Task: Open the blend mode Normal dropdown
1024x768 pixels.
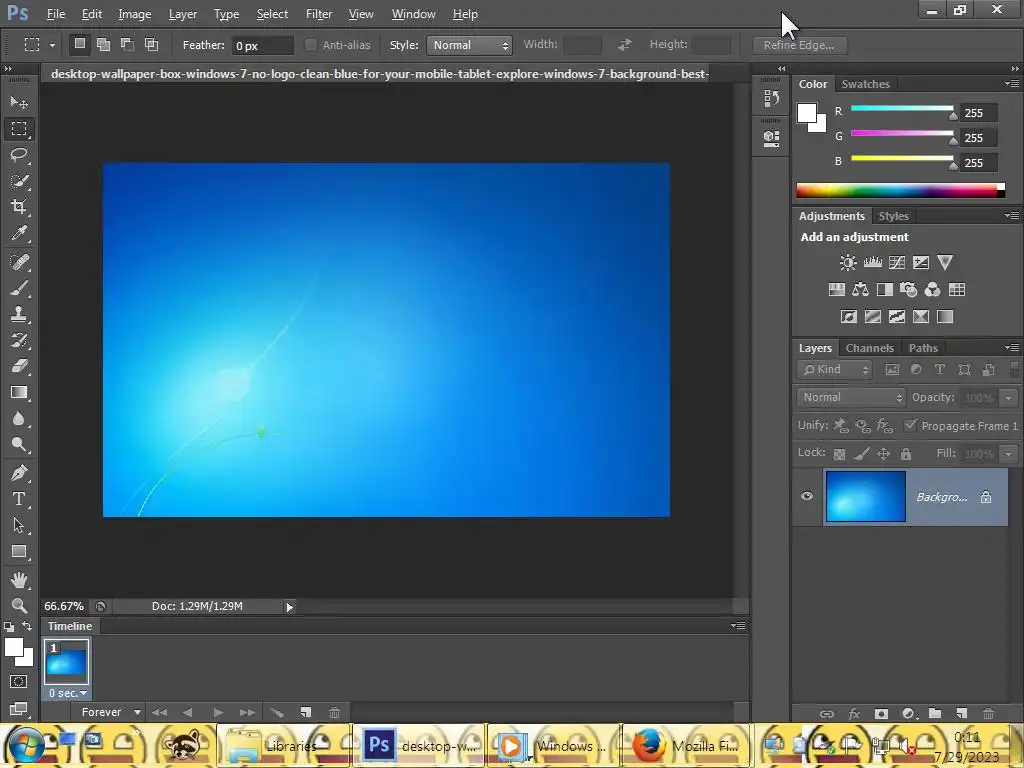Action: point(851,397)
